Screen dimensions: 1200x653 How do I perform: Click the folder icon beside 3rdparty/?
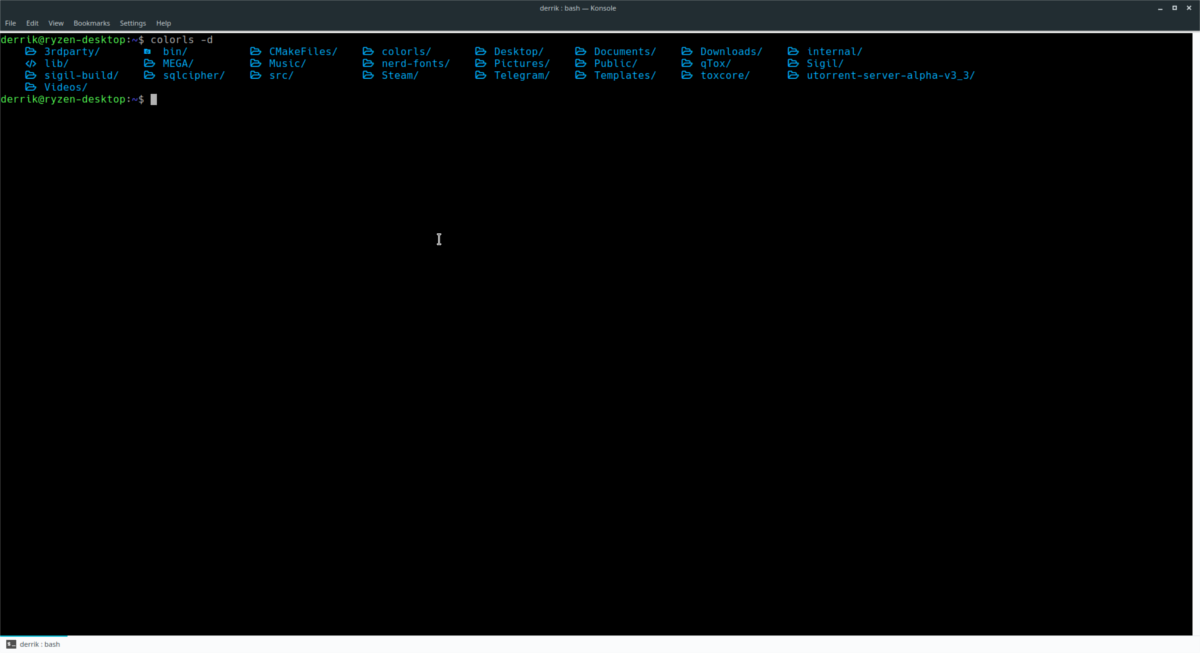pyautogui.click(x=30, y=52)
